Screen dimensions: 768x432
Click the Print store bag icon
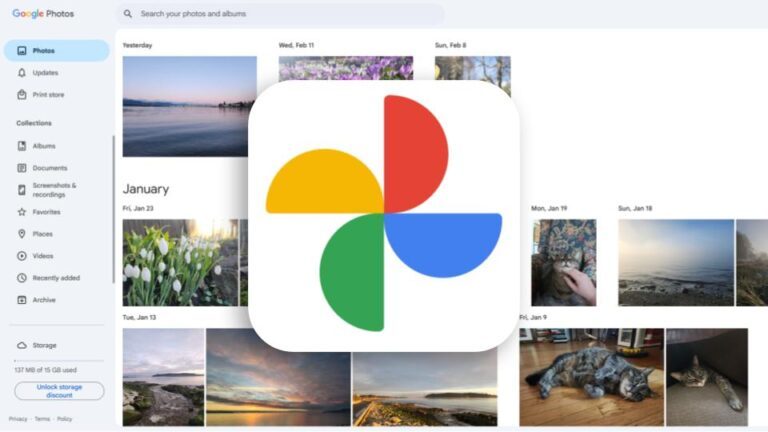pos(22,95)
